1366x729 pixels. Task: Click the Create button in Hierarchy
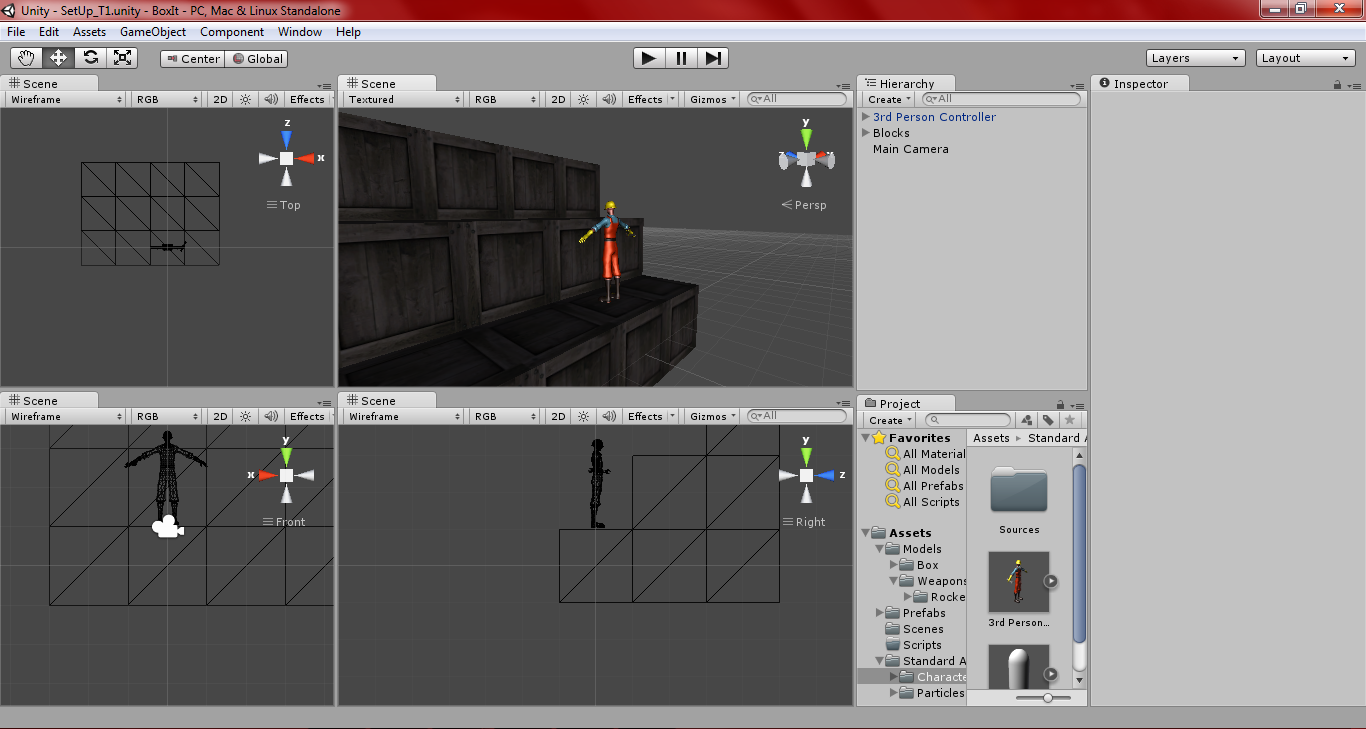pyautogui.click(x=889, y=99)
